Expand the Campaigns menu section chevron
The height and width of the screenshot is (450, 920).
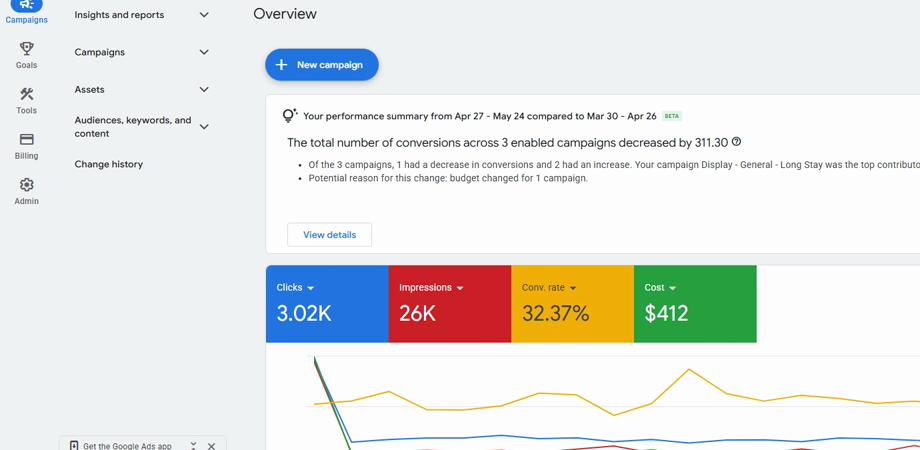[204, 52]
